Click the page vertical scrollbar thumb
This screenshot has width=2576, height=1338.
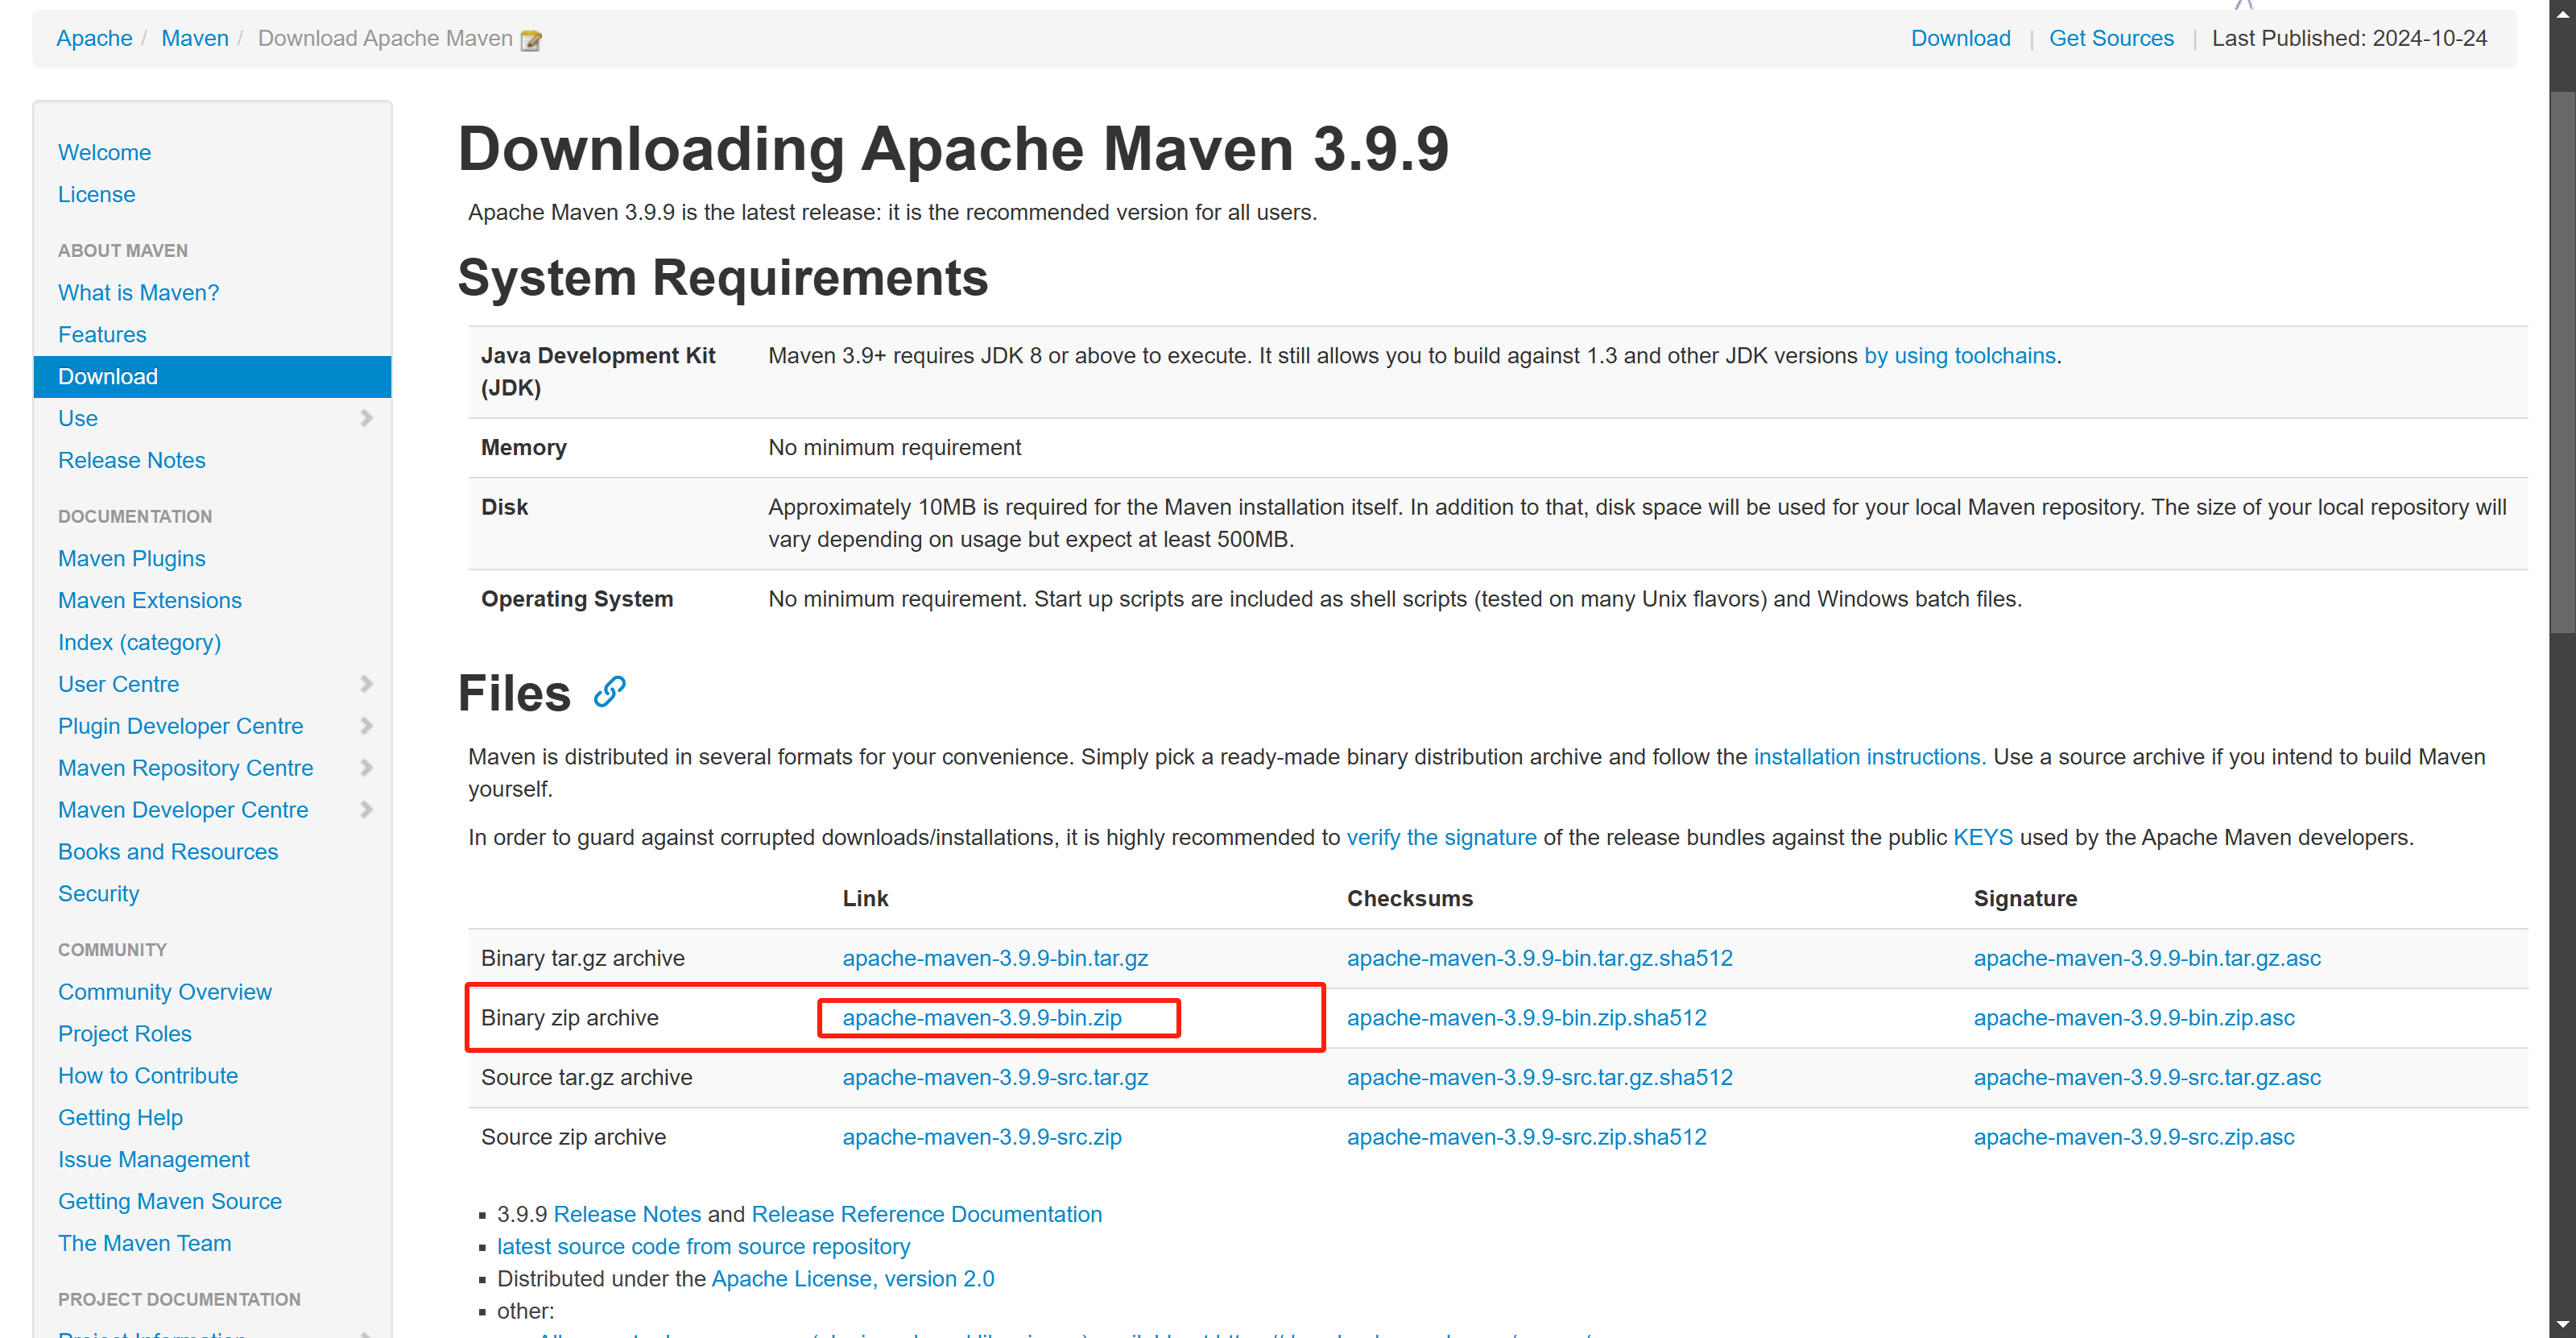click(x=2562, y=360)
